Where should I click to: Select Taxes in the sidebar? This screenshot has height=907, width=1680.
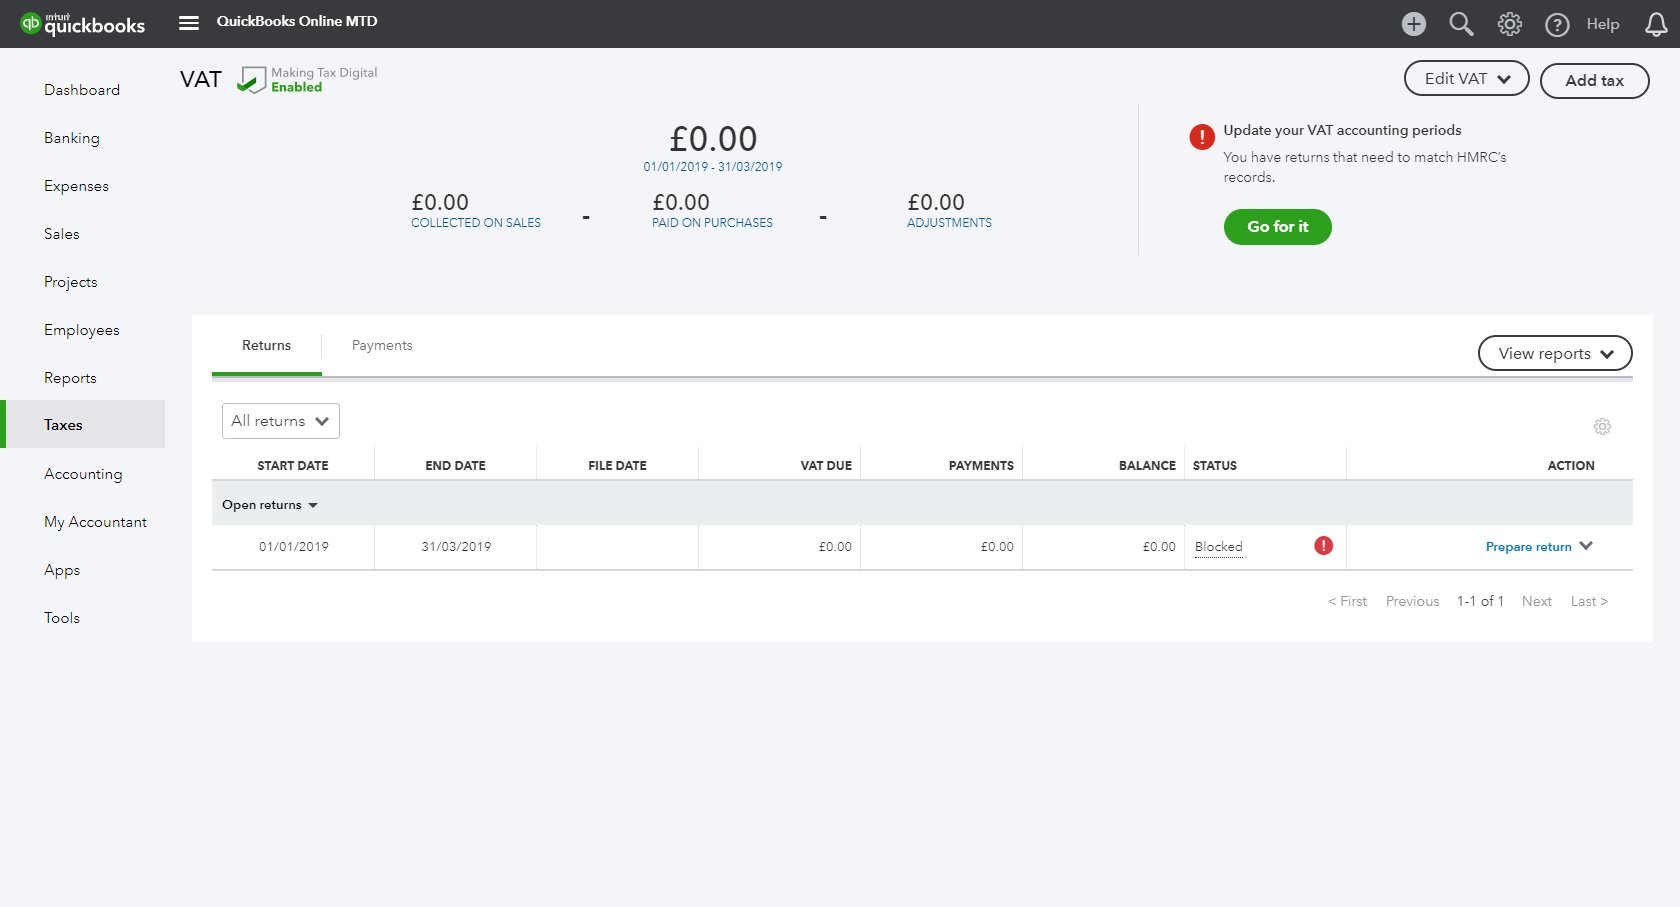point(84,424)
